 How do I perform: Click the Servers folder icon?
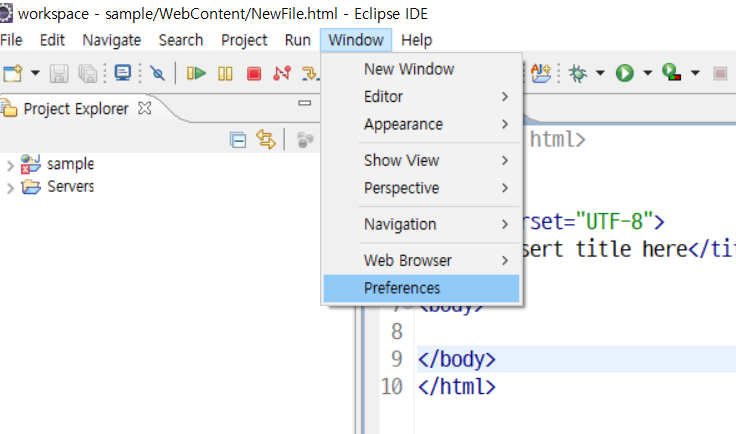pyautogui.click(x=31, y=186)
